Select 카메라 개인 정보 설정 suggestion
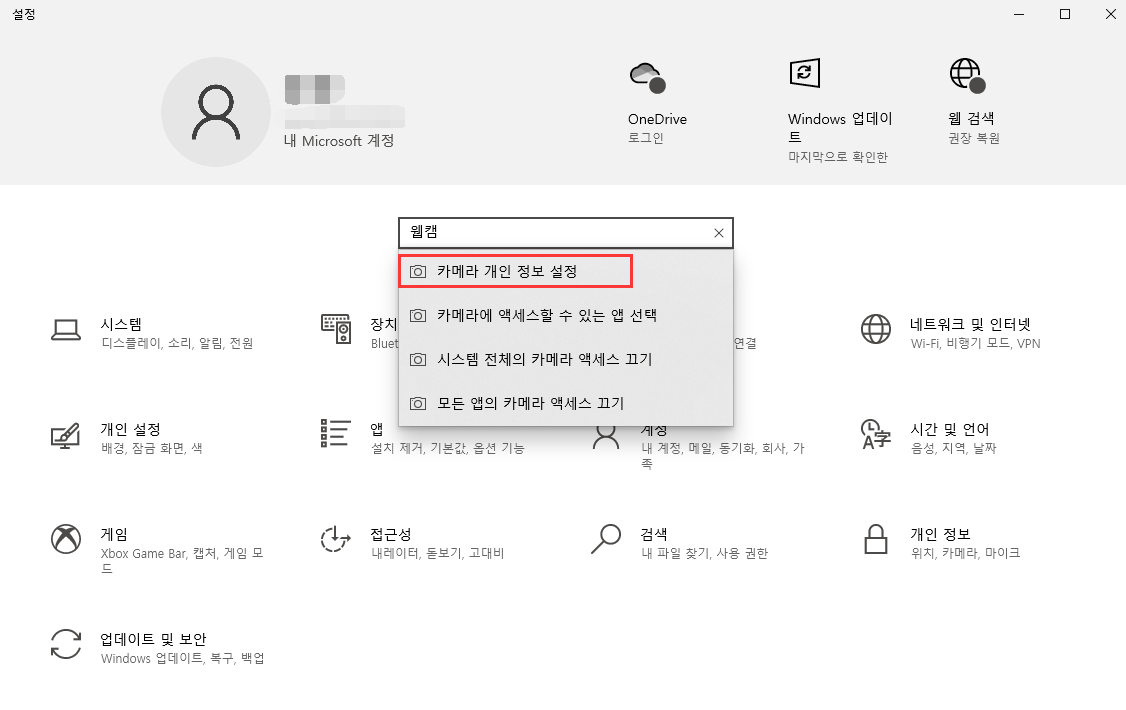Image resolution: width=1126 pixels, height=710 pixels. (515, 270)
